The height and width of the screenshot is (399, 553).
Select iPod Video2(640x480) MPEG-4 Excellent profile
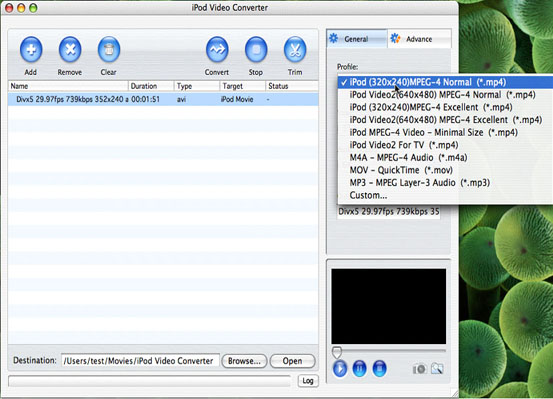point(445,120)
